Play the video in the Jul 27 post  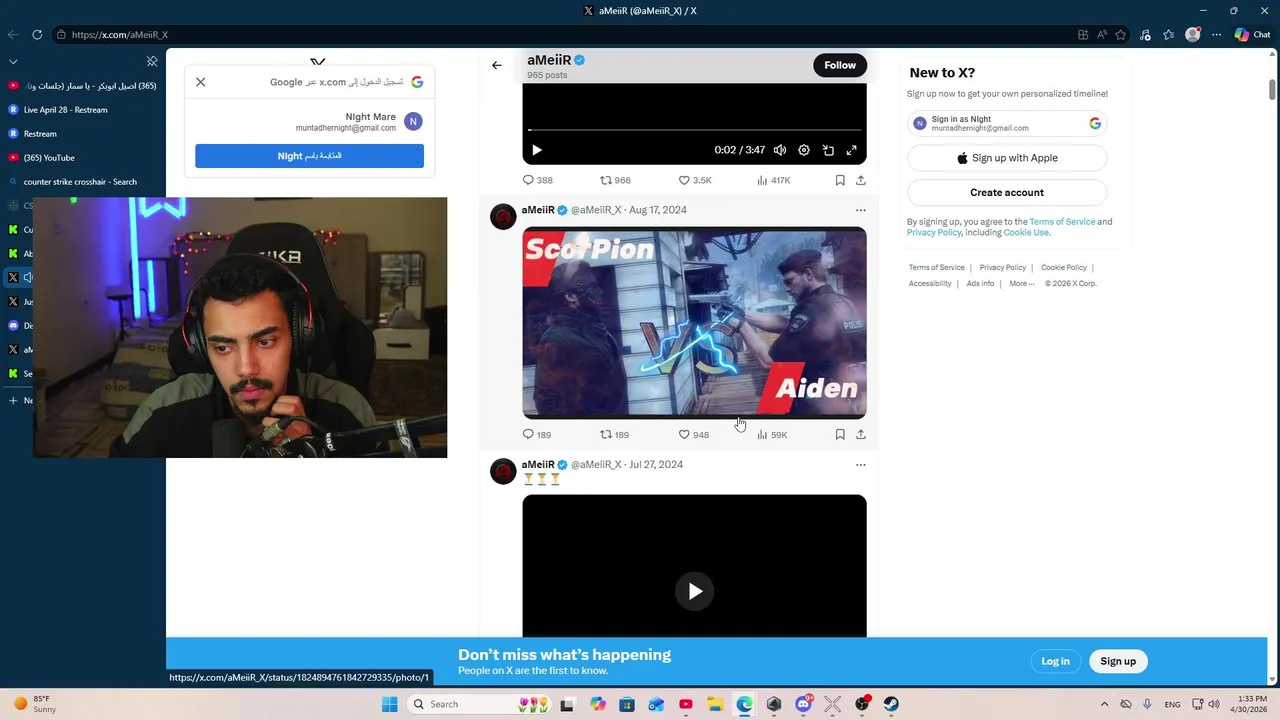click(695, 591)
